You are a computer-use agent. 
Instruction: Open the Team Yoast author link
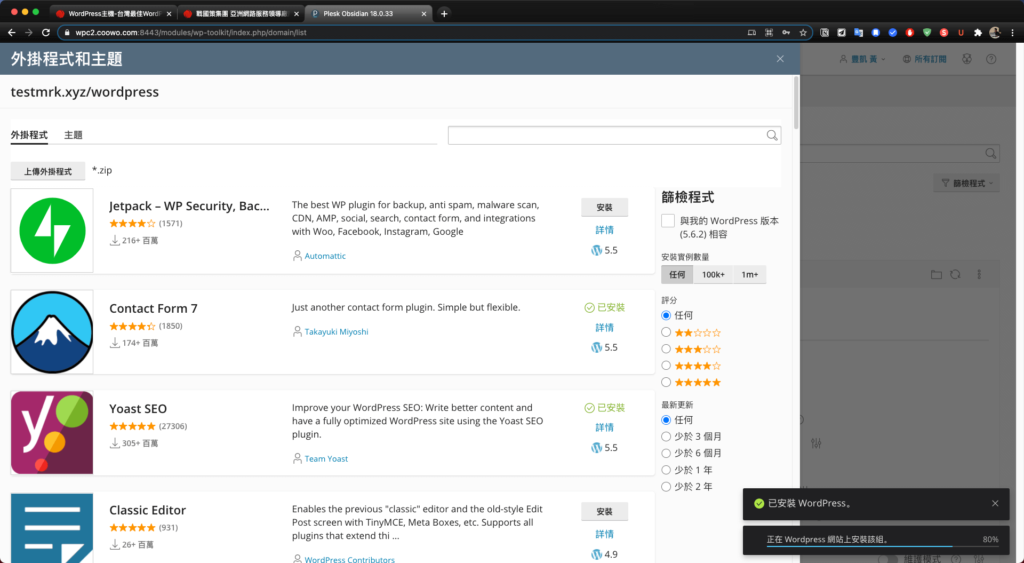pyautogui.click(x=327, y=458)
